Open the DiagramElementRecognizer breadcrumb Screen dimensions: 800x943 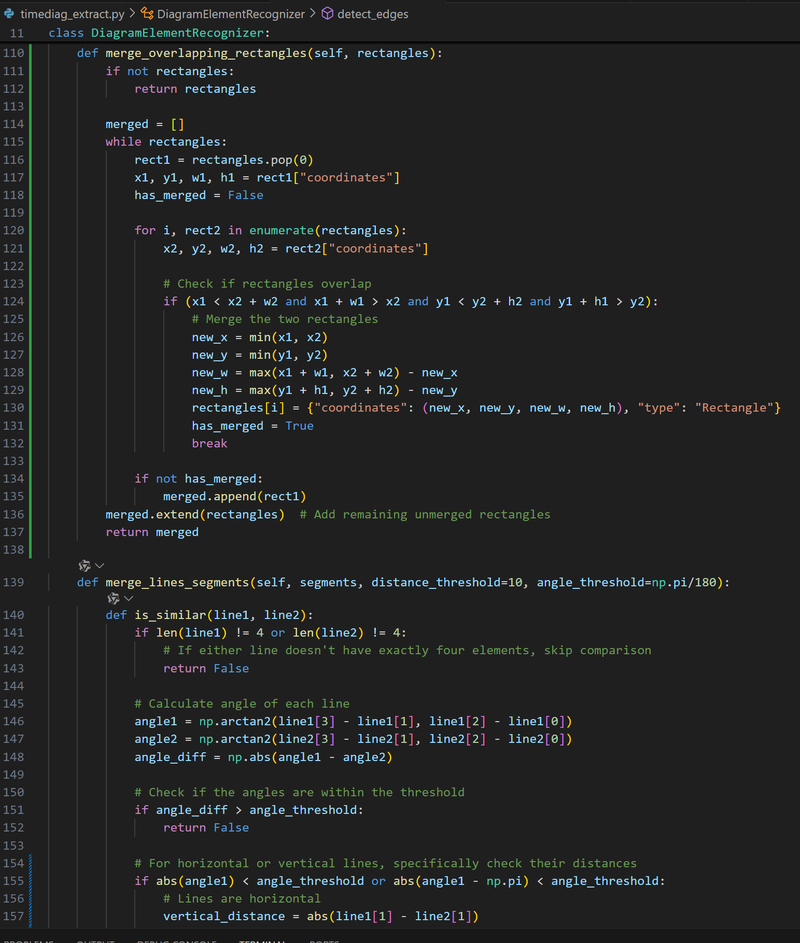click(x=231, y=14)
